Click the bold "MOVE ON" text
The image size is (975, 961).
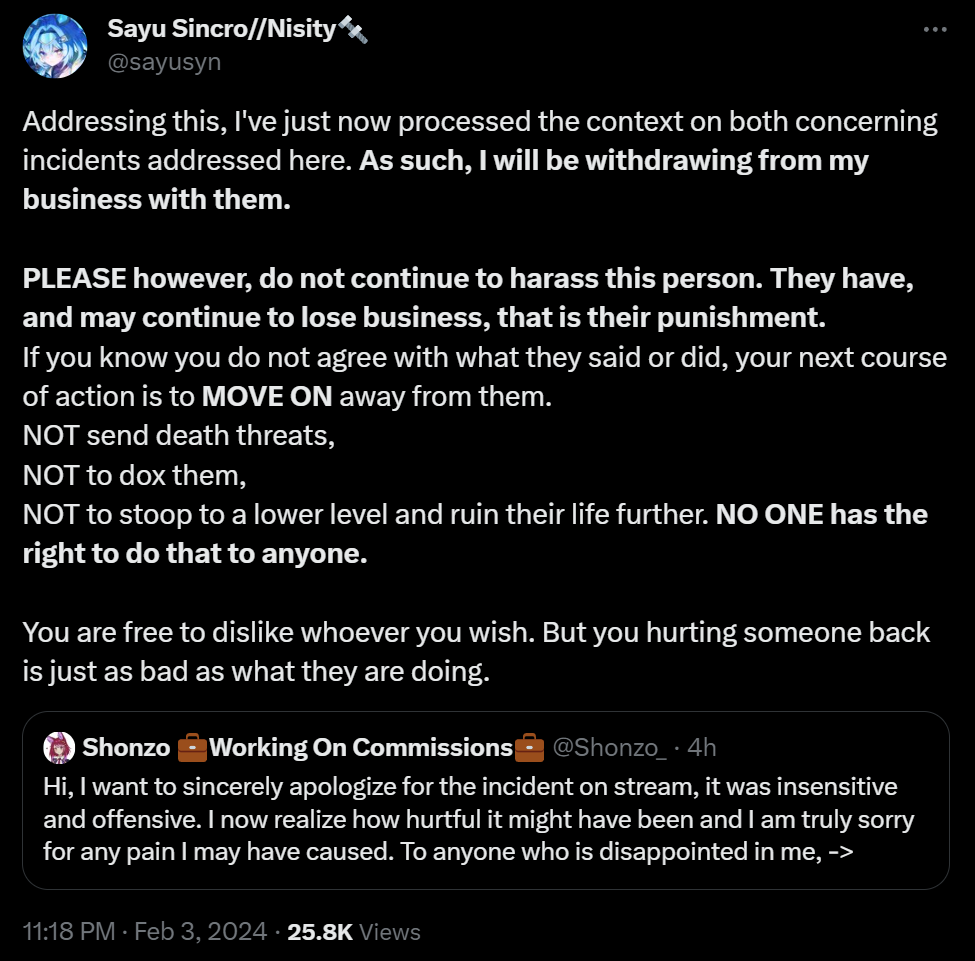267,396
